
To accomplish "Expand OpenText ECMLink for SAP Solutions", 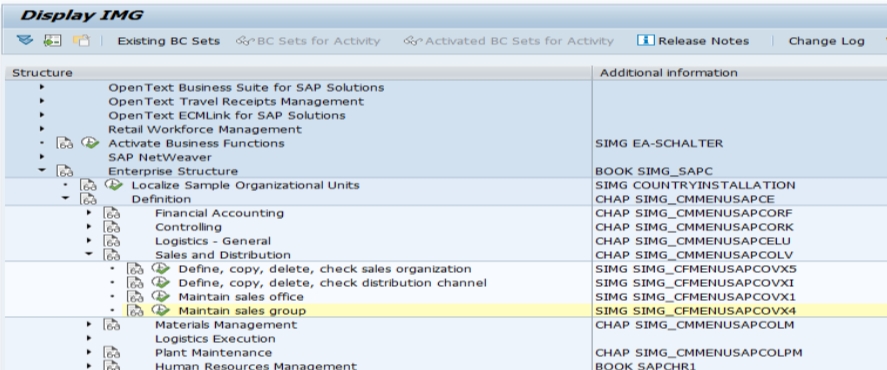I will pos(42,115).
